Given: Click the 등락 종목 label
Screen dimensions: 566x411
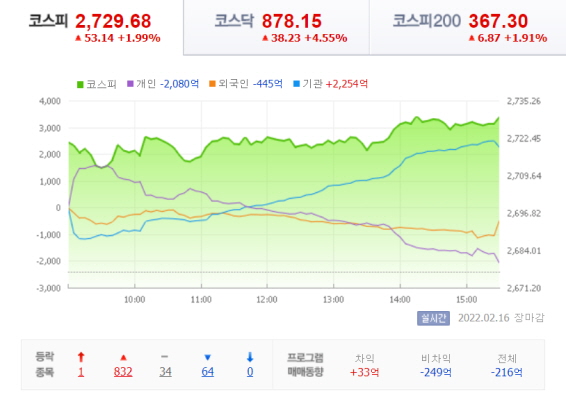Looking at the screenshot, I should click(44, 364).
